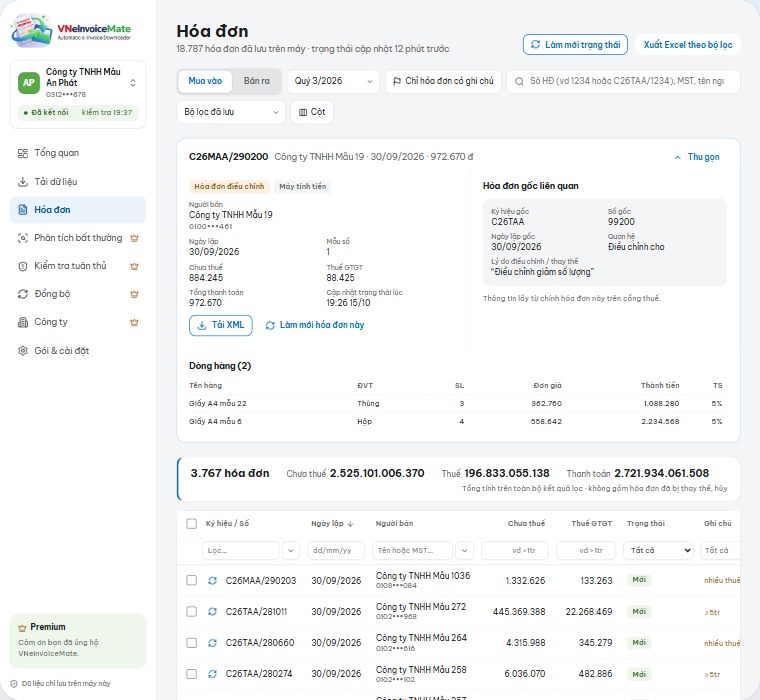Check the box for invoice C26TAA/280274
The width and height of the screenshot is (760, 700).
click(x=191, y=674)
